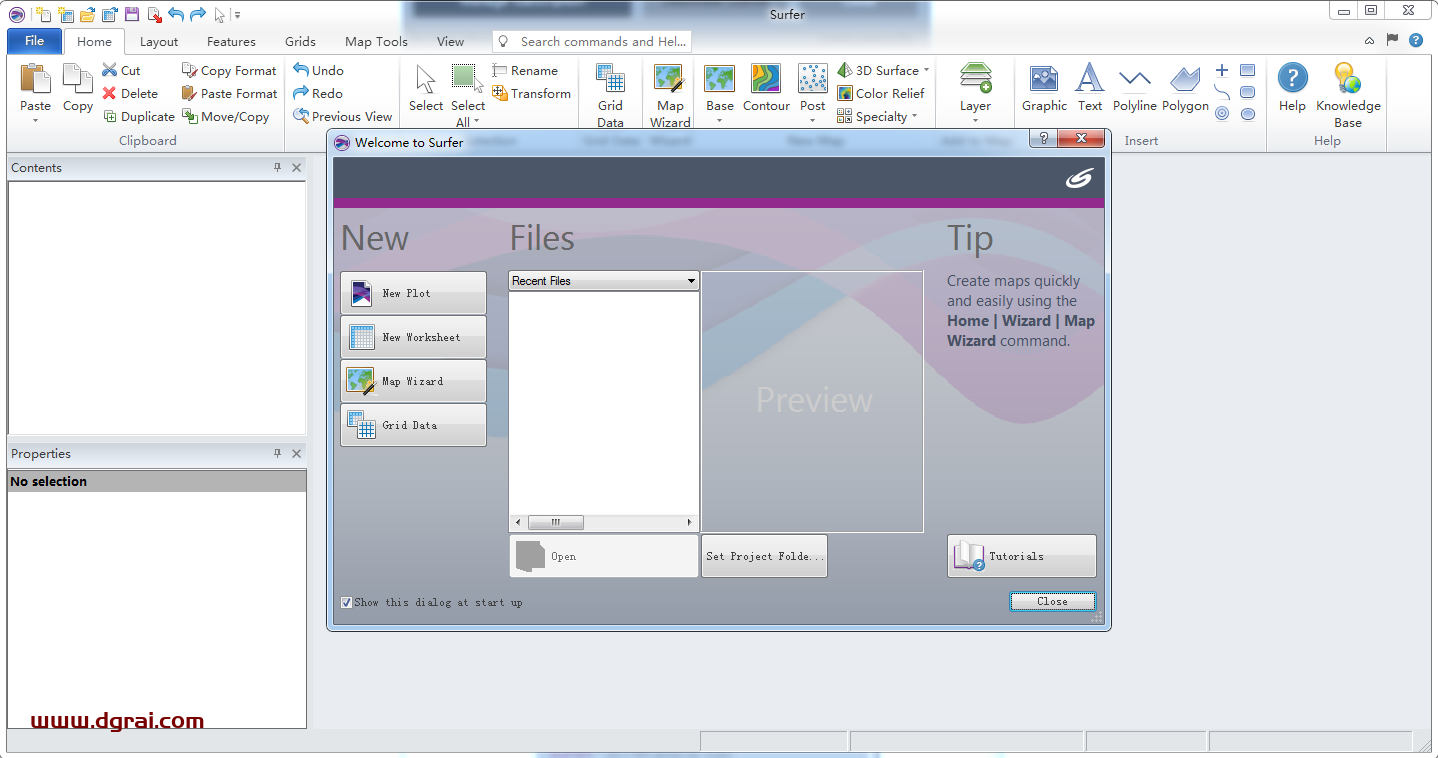1438x758 pixels.
Task: Click New Plot in the welcome dialog
Action: coord(413,293)
